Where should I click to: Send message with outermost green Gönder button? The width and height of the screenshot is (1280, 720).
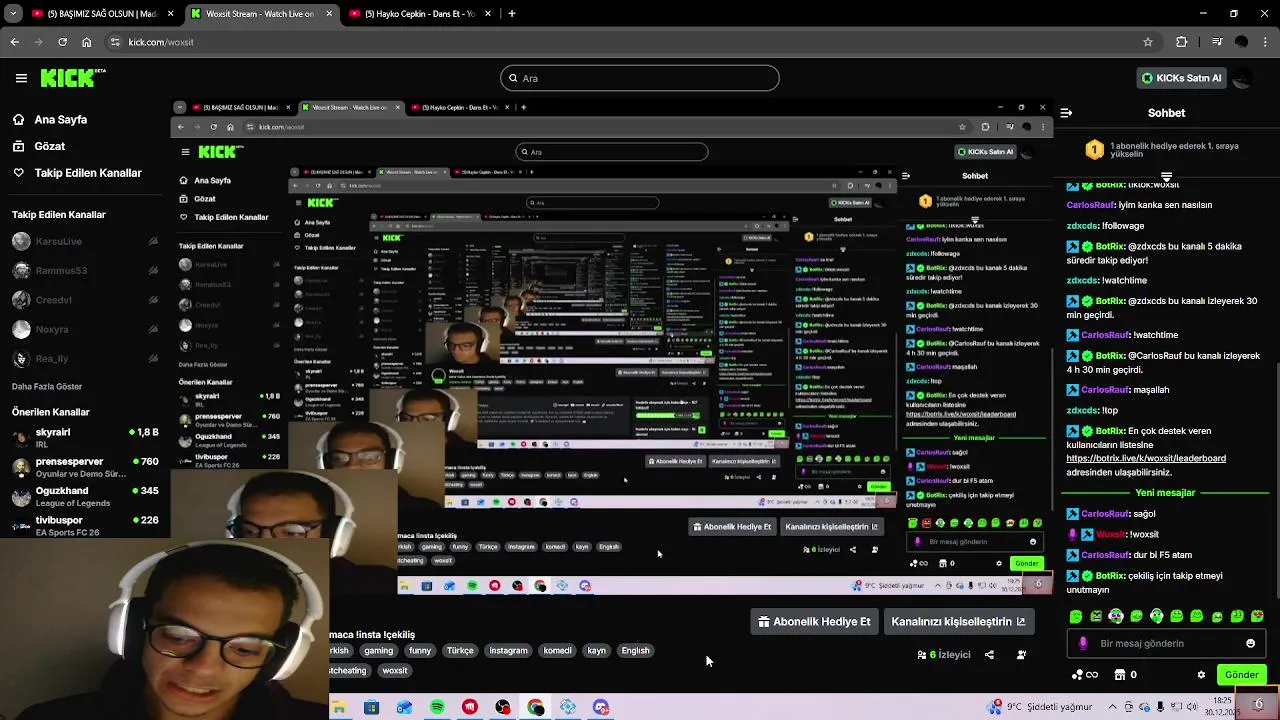[1241, 675]
